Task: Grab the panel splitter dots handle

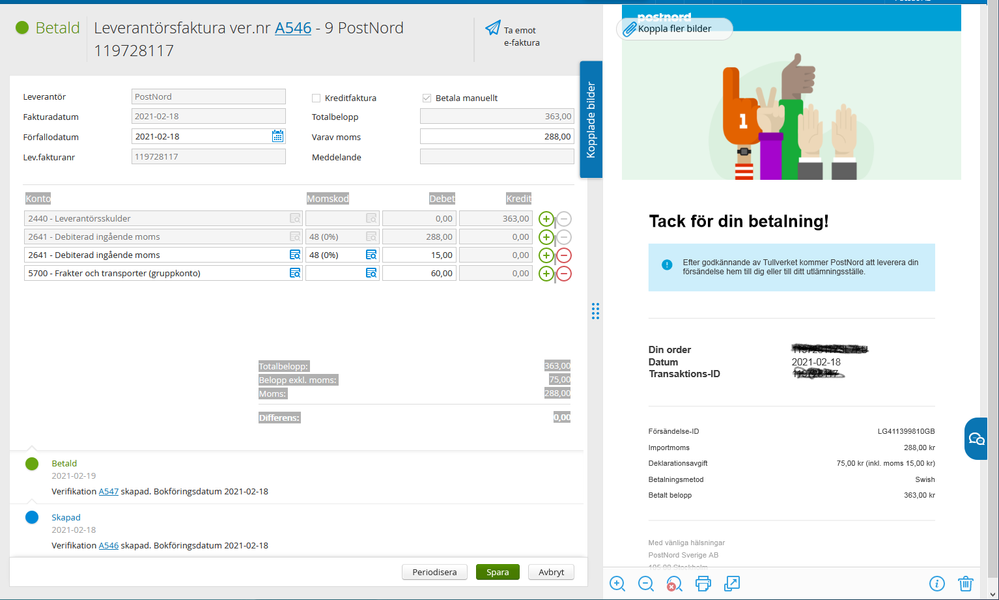Action: click(595, 311)
